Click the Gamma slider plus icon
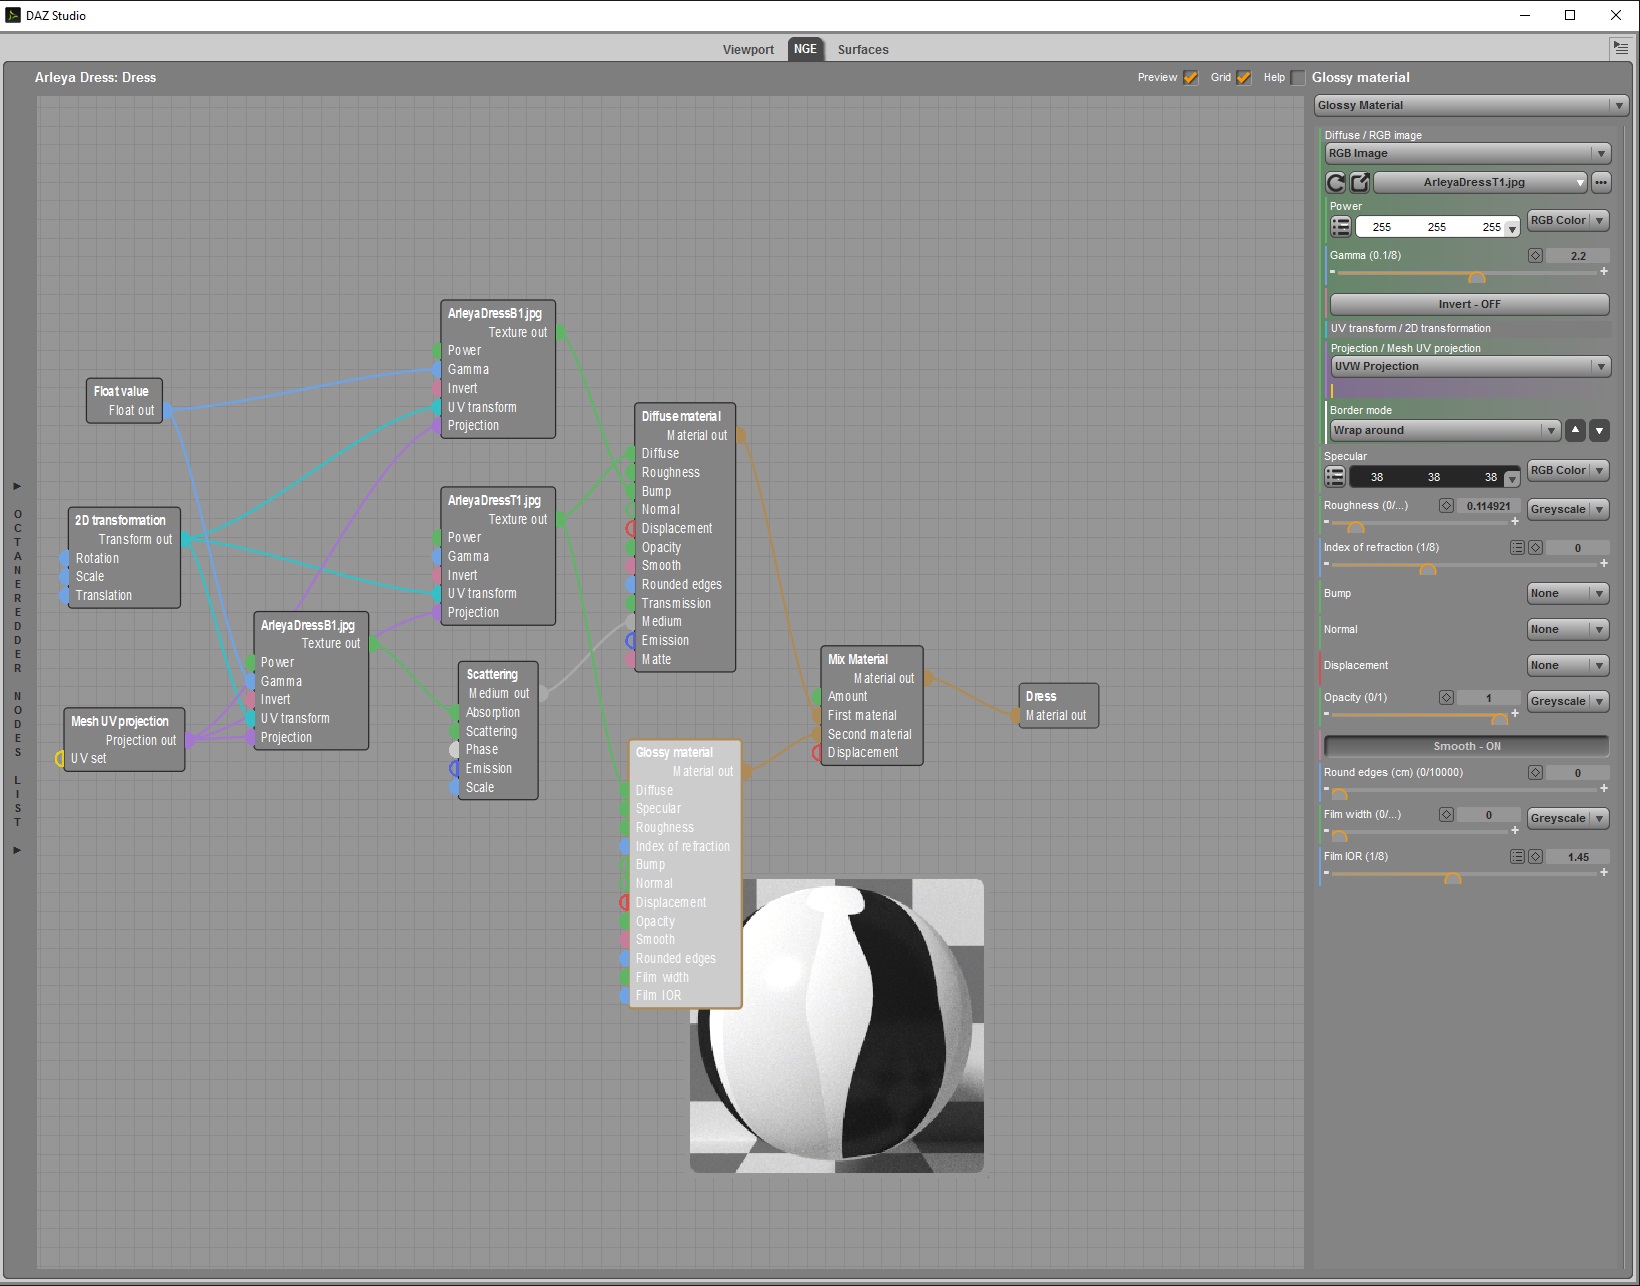 click(1604, 271)
